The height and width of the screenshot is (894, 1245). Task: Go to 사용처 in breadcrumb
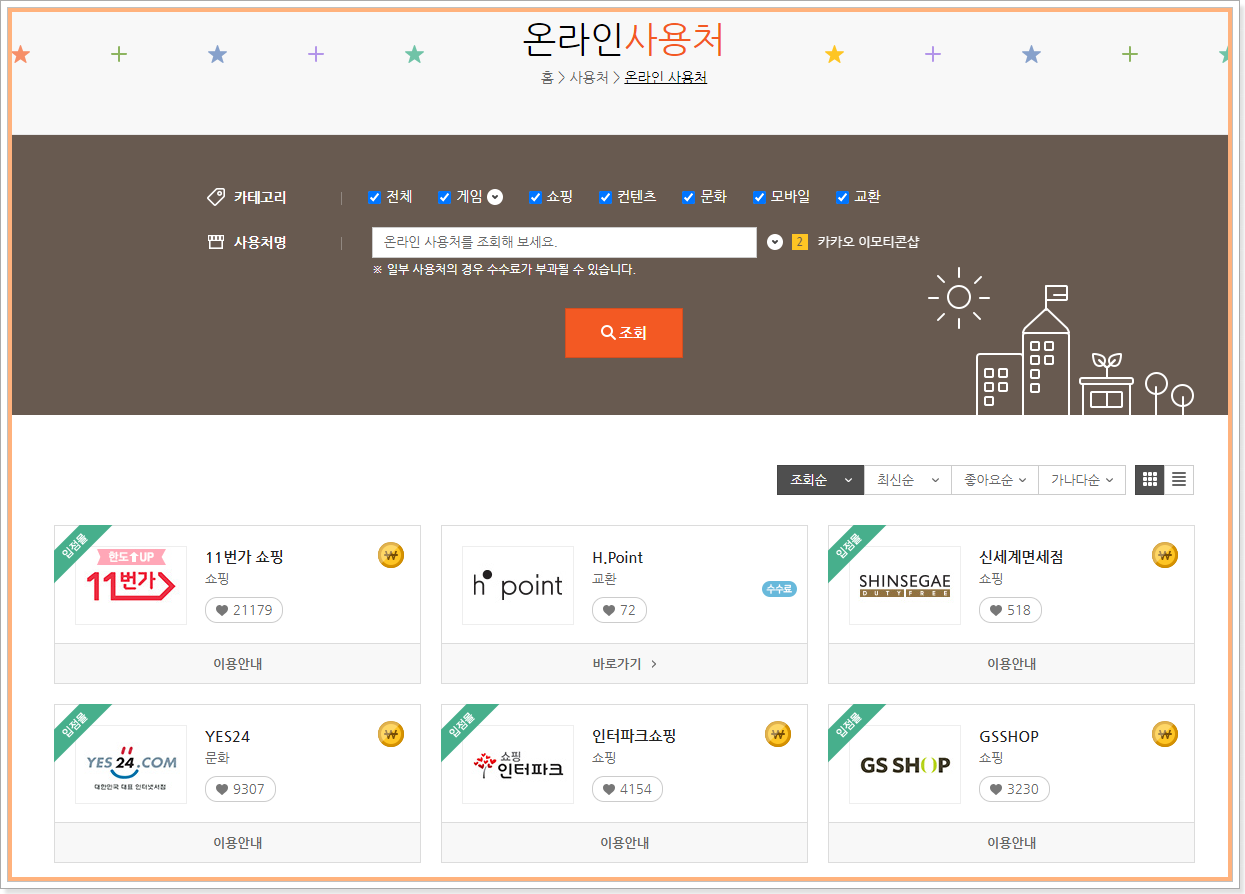tap(589, 77)
